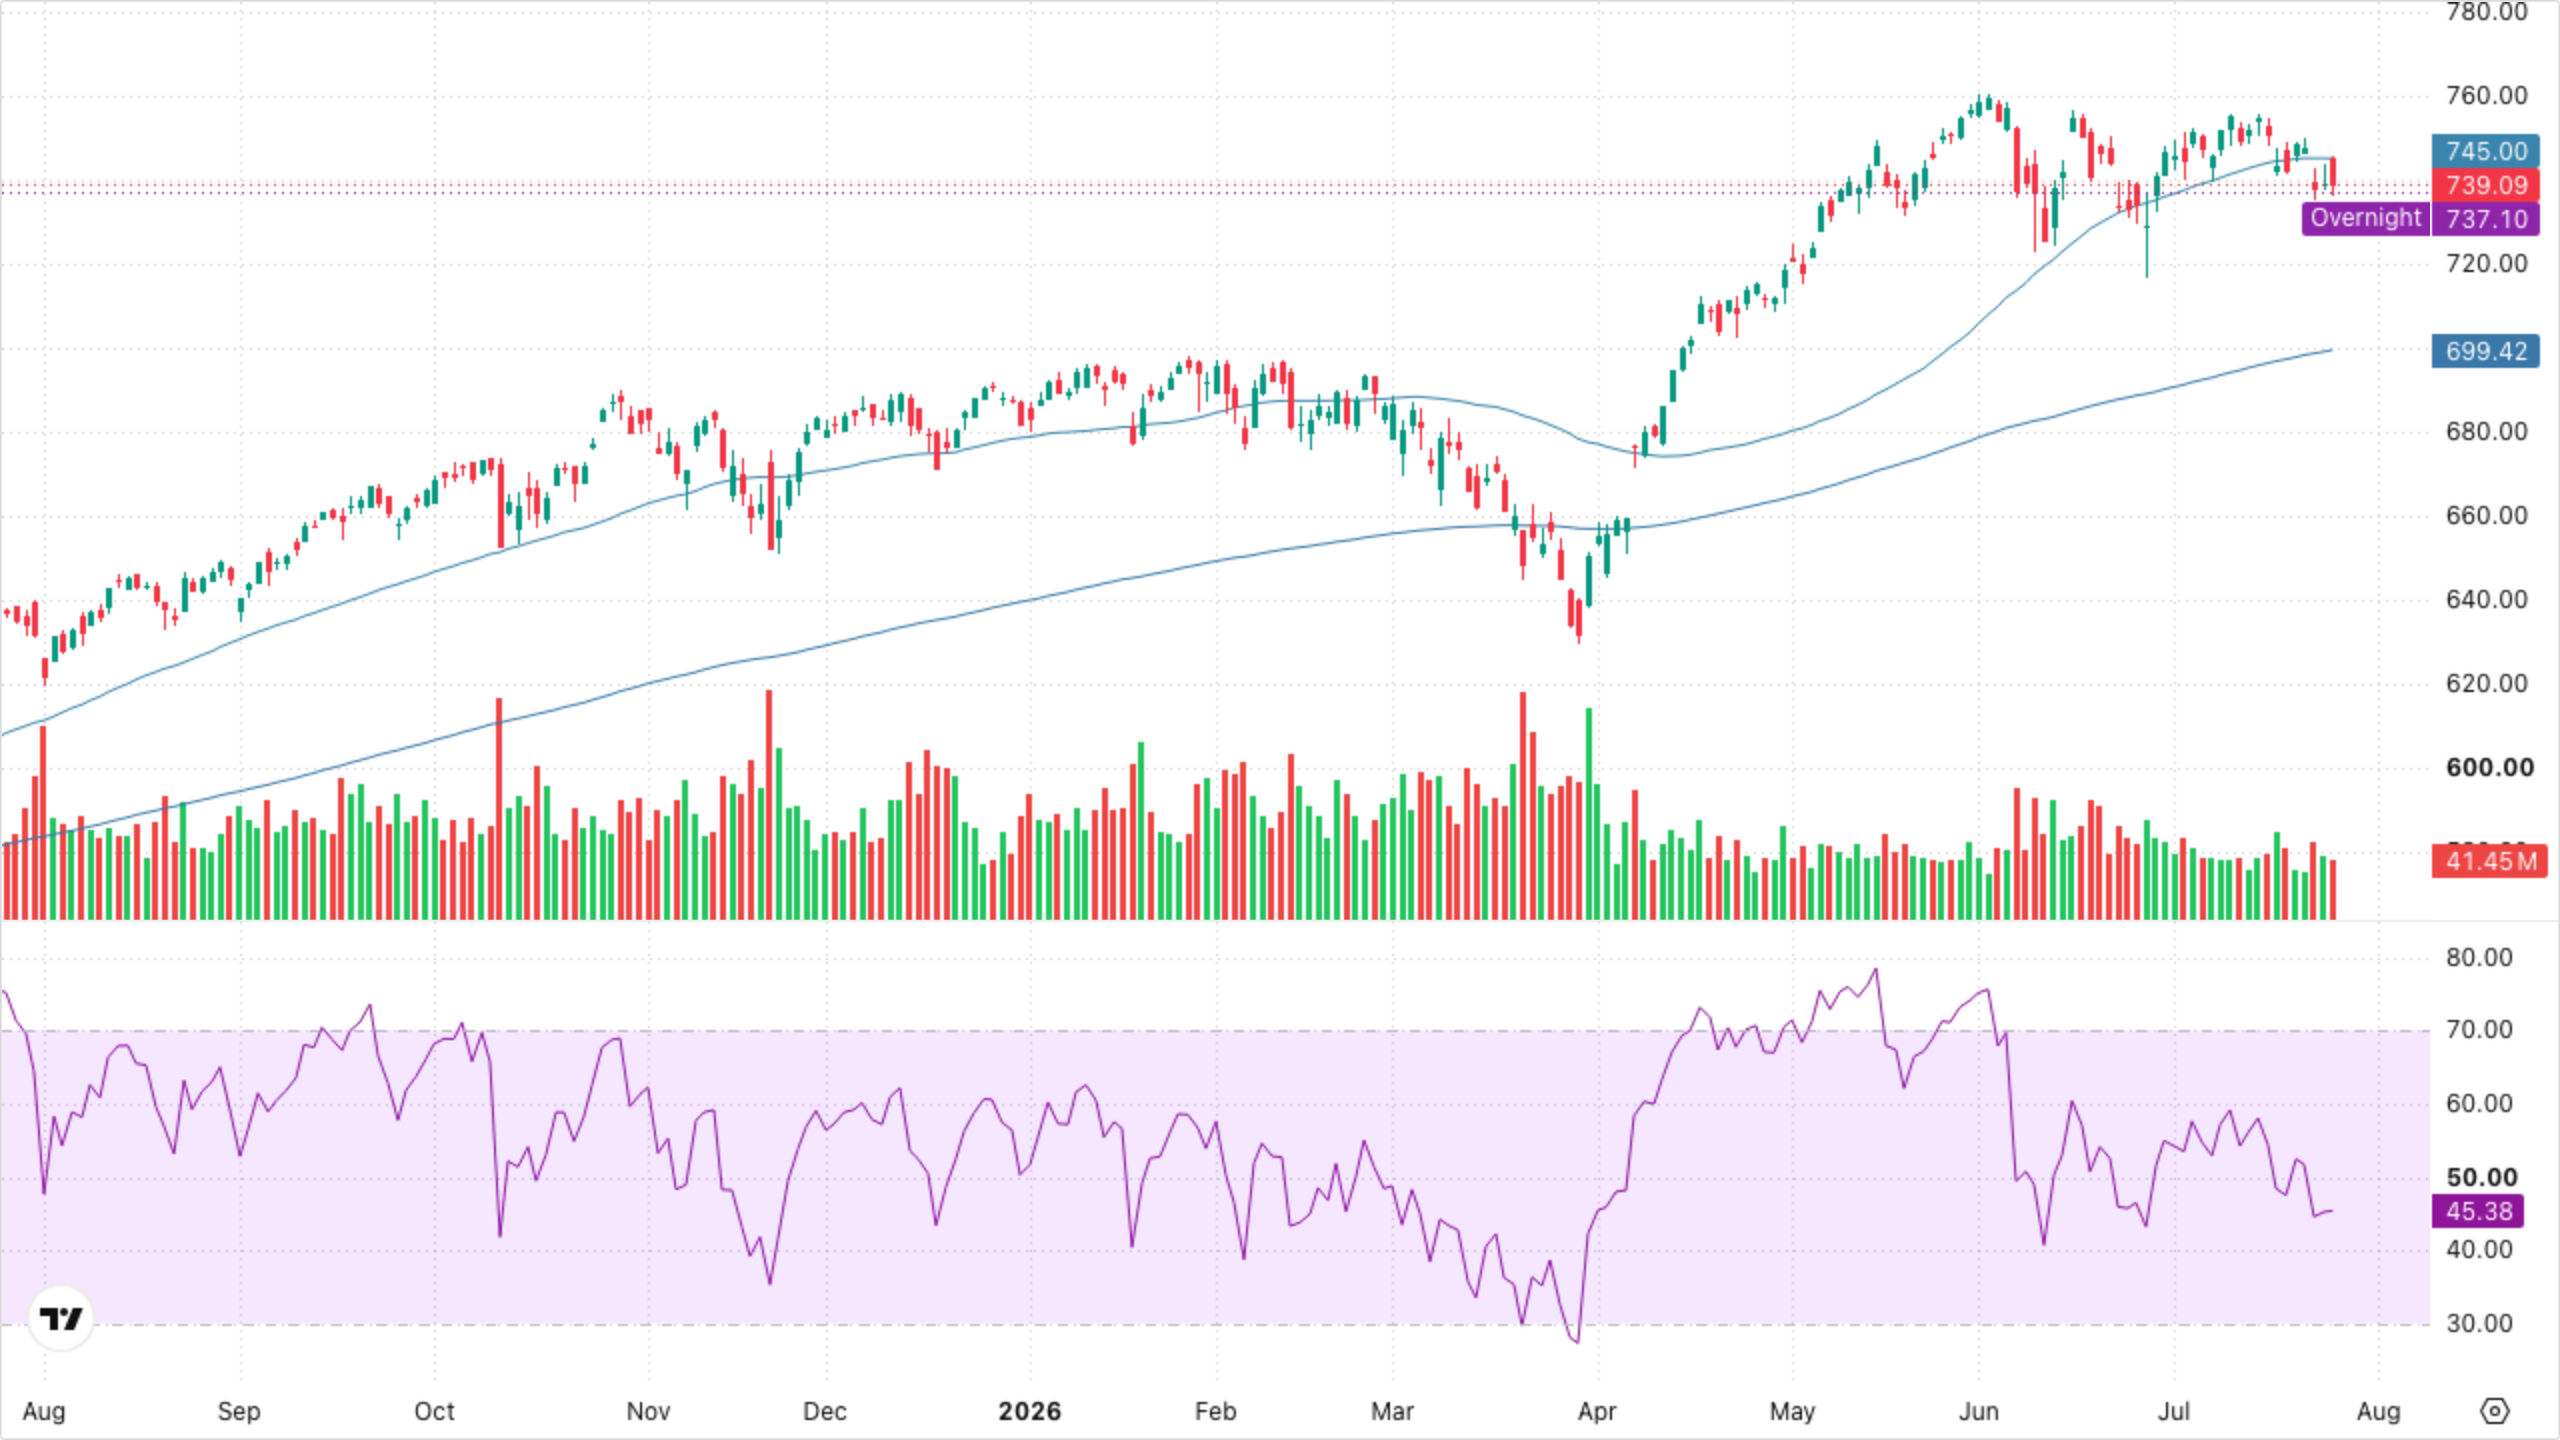Click the Oct label on time axis
Screen dimensions: 2560x1440
click(434, 1411)
